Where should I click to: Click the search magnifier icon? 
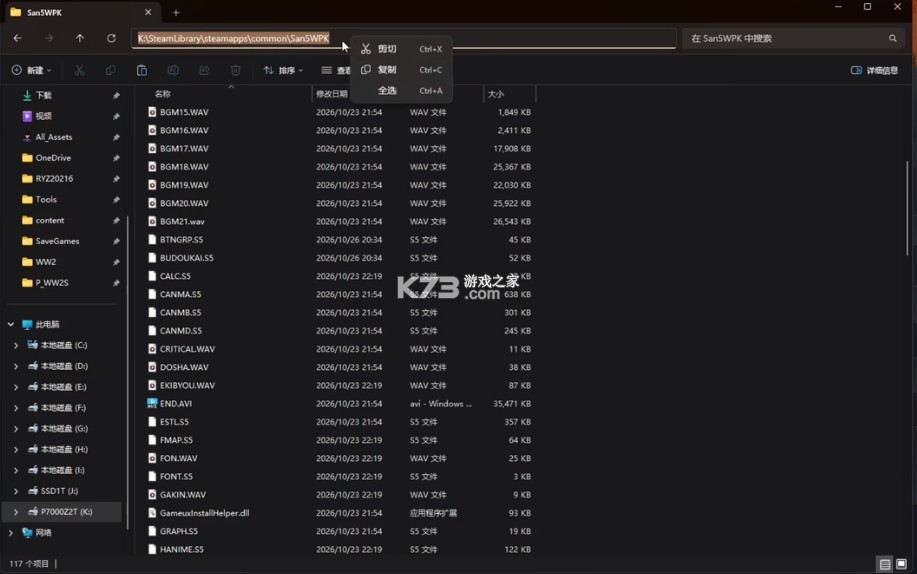(892, 38)
